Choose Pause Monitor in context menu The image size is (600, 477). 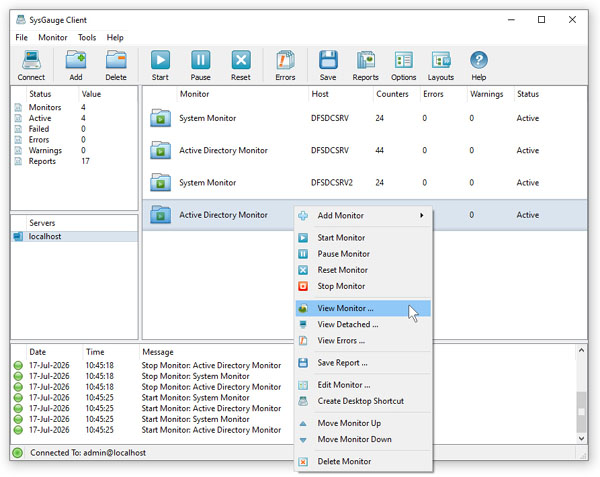point(363,254)
